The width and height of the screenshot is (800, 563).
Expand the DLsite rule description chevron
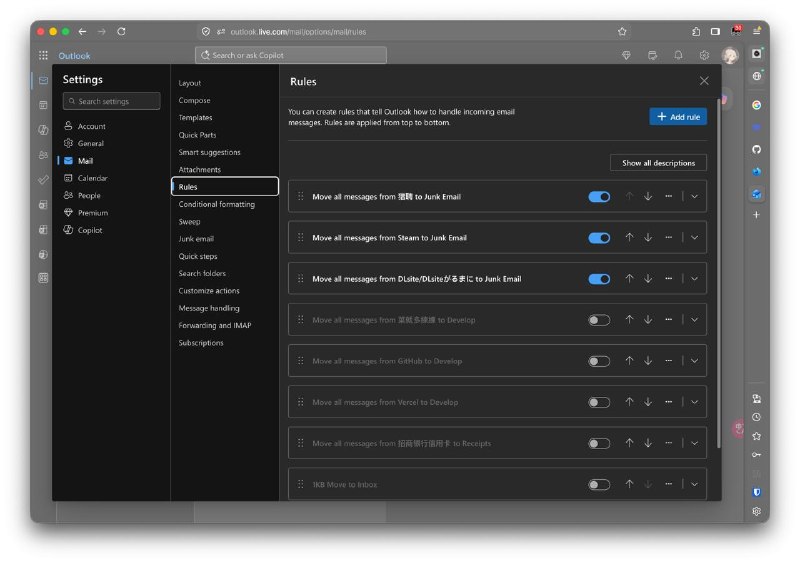[694, 279]
